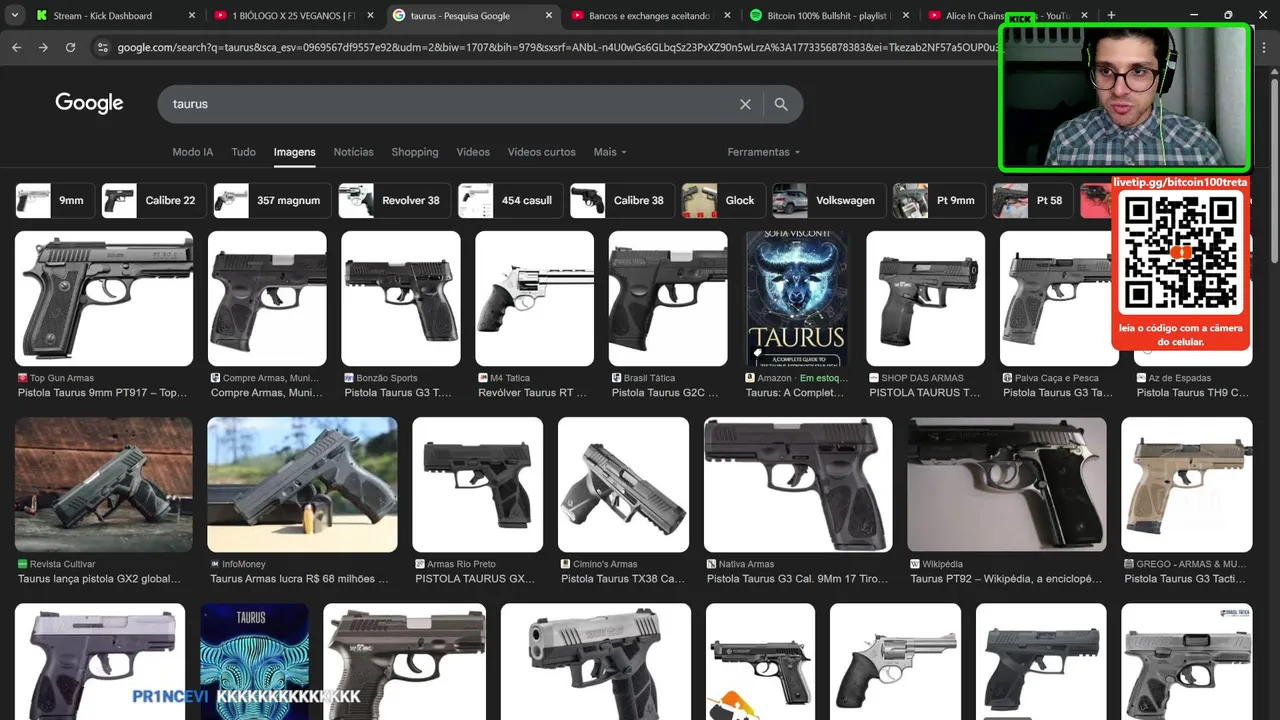The image size is (1280, 720).
Task: Open Cimino's Armas TX38 image
Action: pyautogui.click(x=623, y=485)
